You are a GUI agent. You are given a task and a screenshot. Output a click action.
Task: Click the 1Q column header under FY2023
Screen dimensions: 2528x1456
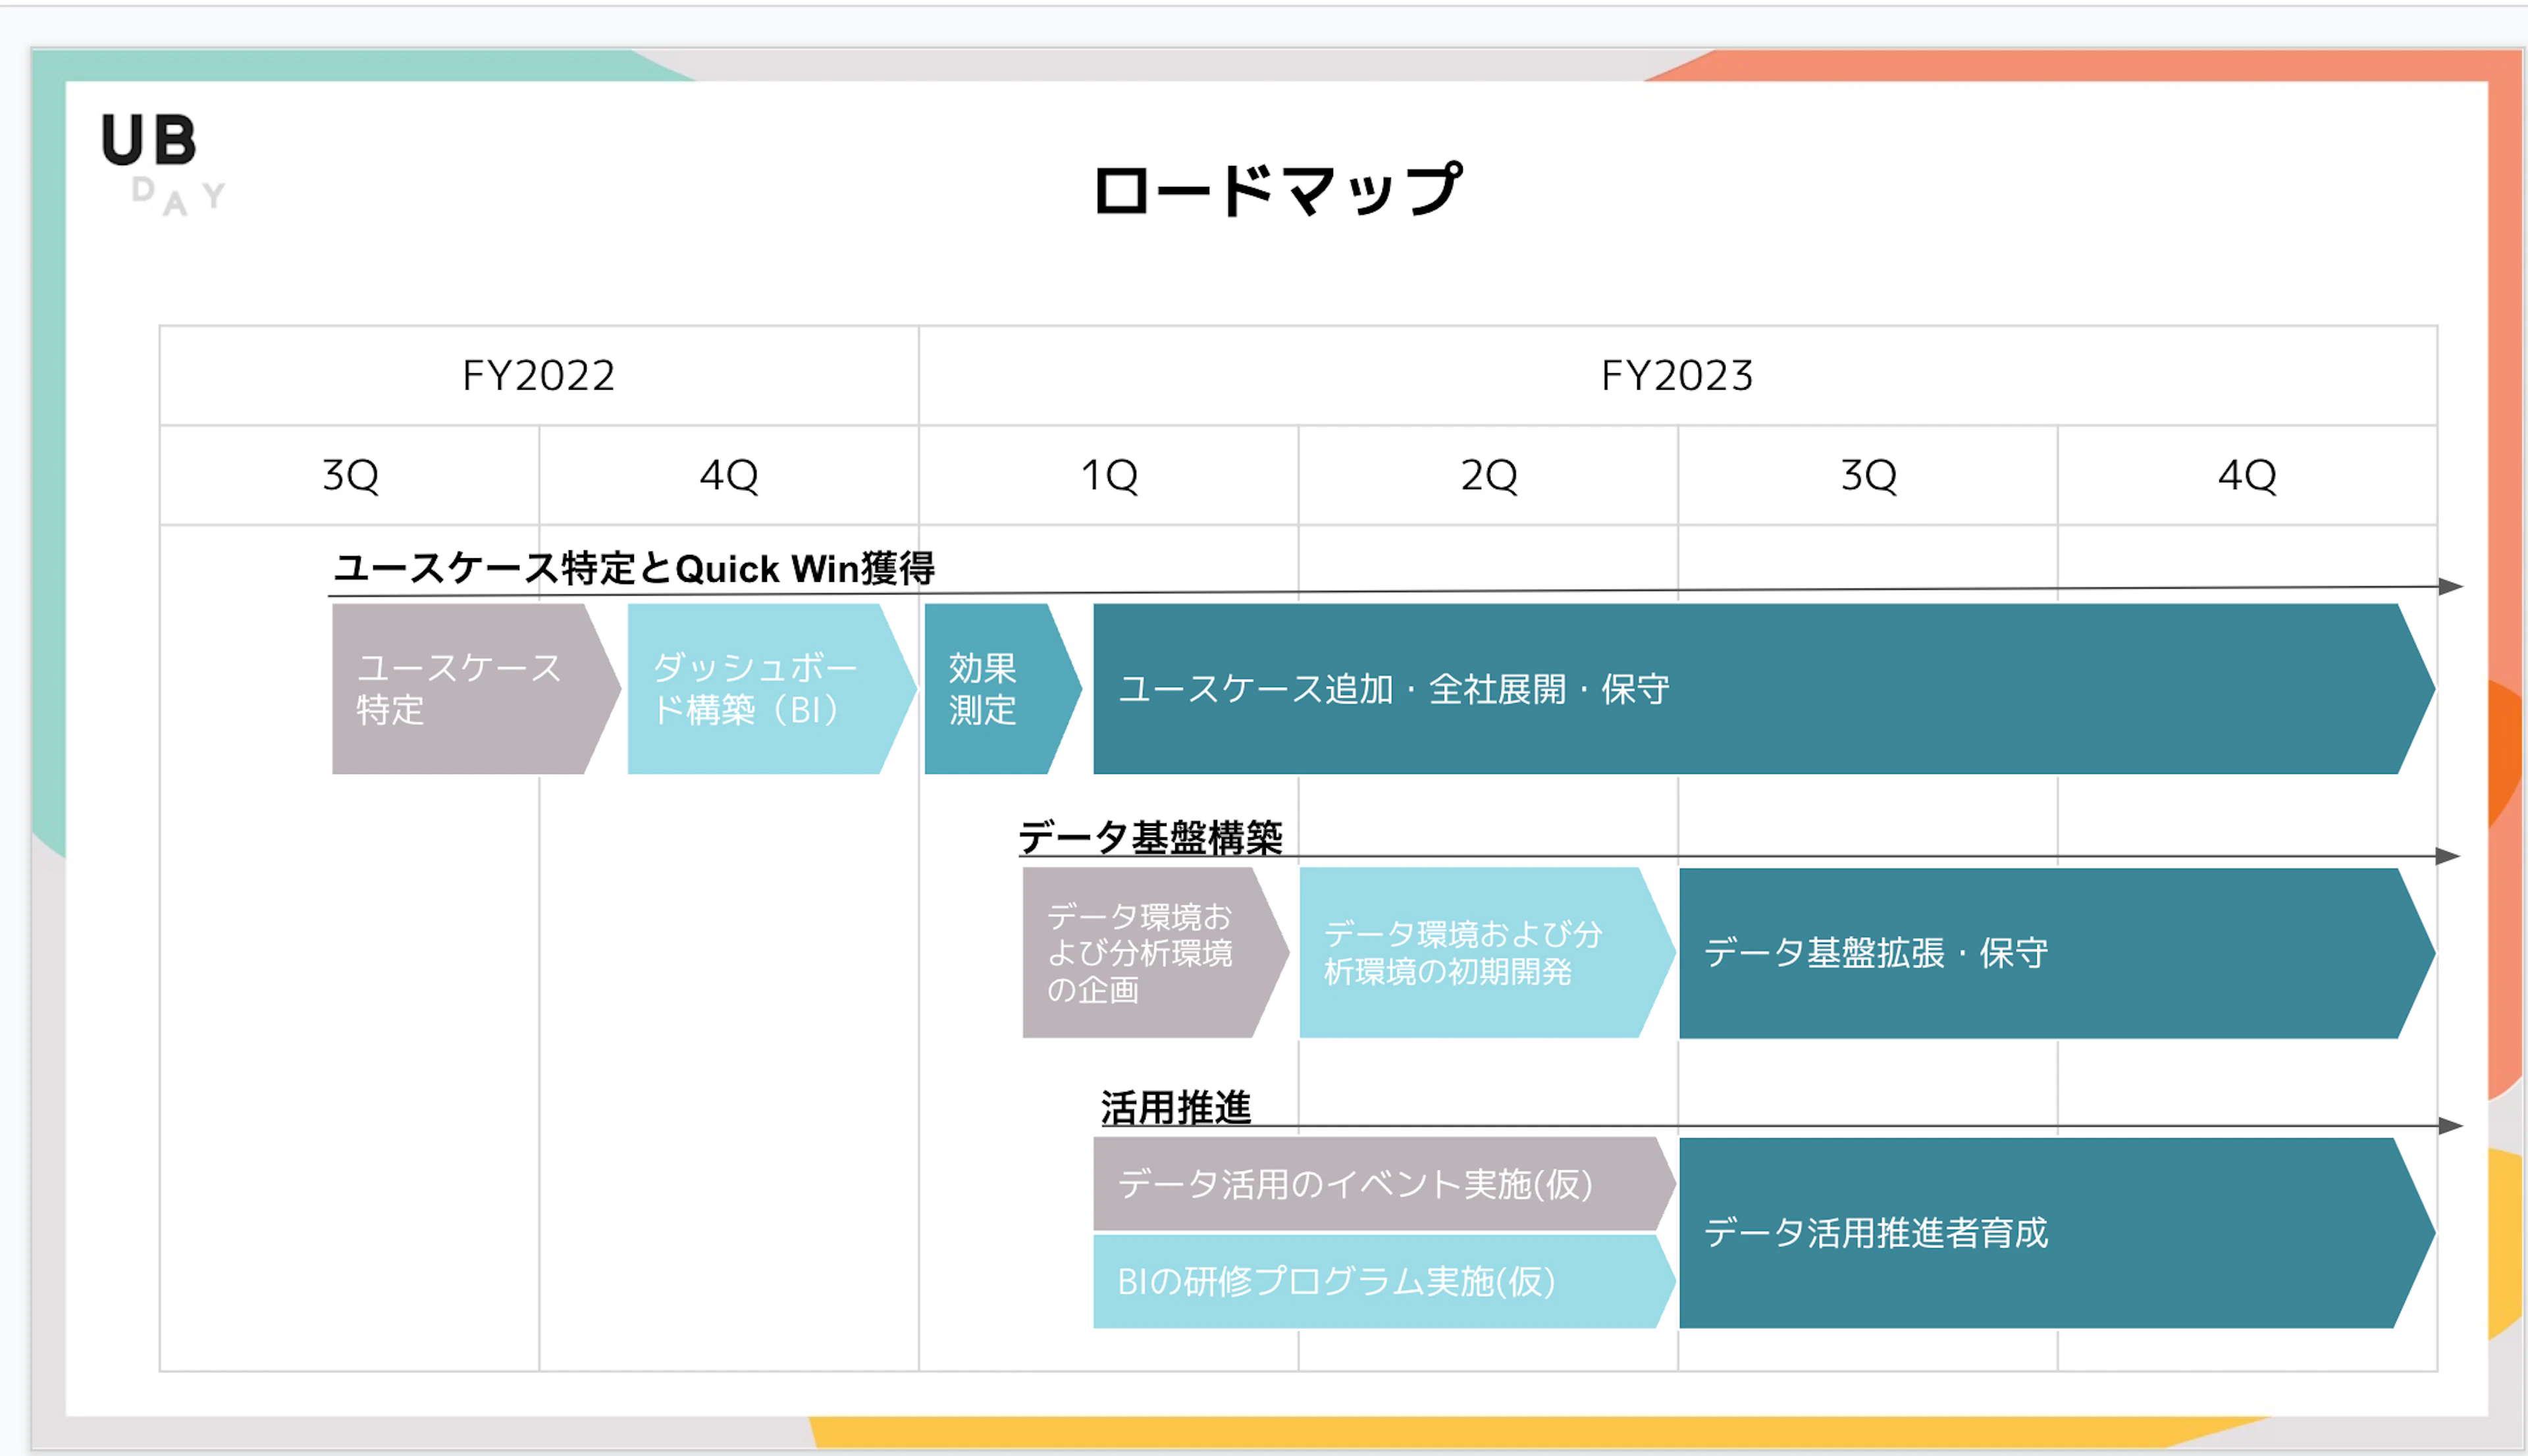1109,475
